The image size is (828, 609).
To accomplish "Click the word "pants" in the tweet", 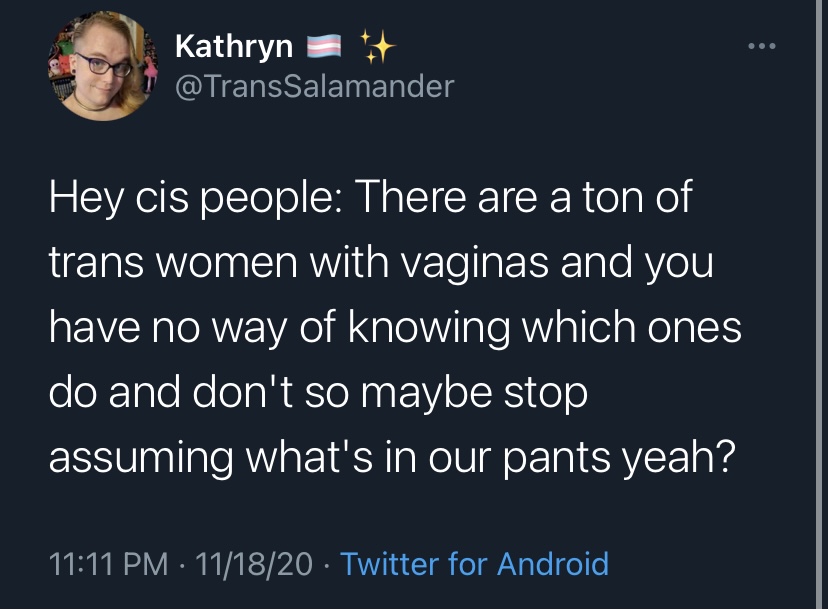I will point(556,458).
